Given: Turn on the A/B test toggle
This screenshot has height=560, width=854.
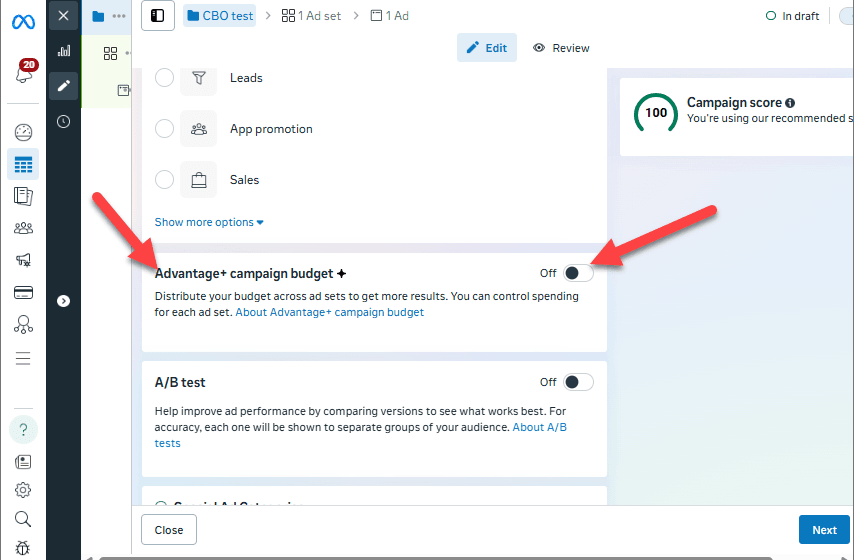Looking at the screenshot, I should tap(578, 382).
